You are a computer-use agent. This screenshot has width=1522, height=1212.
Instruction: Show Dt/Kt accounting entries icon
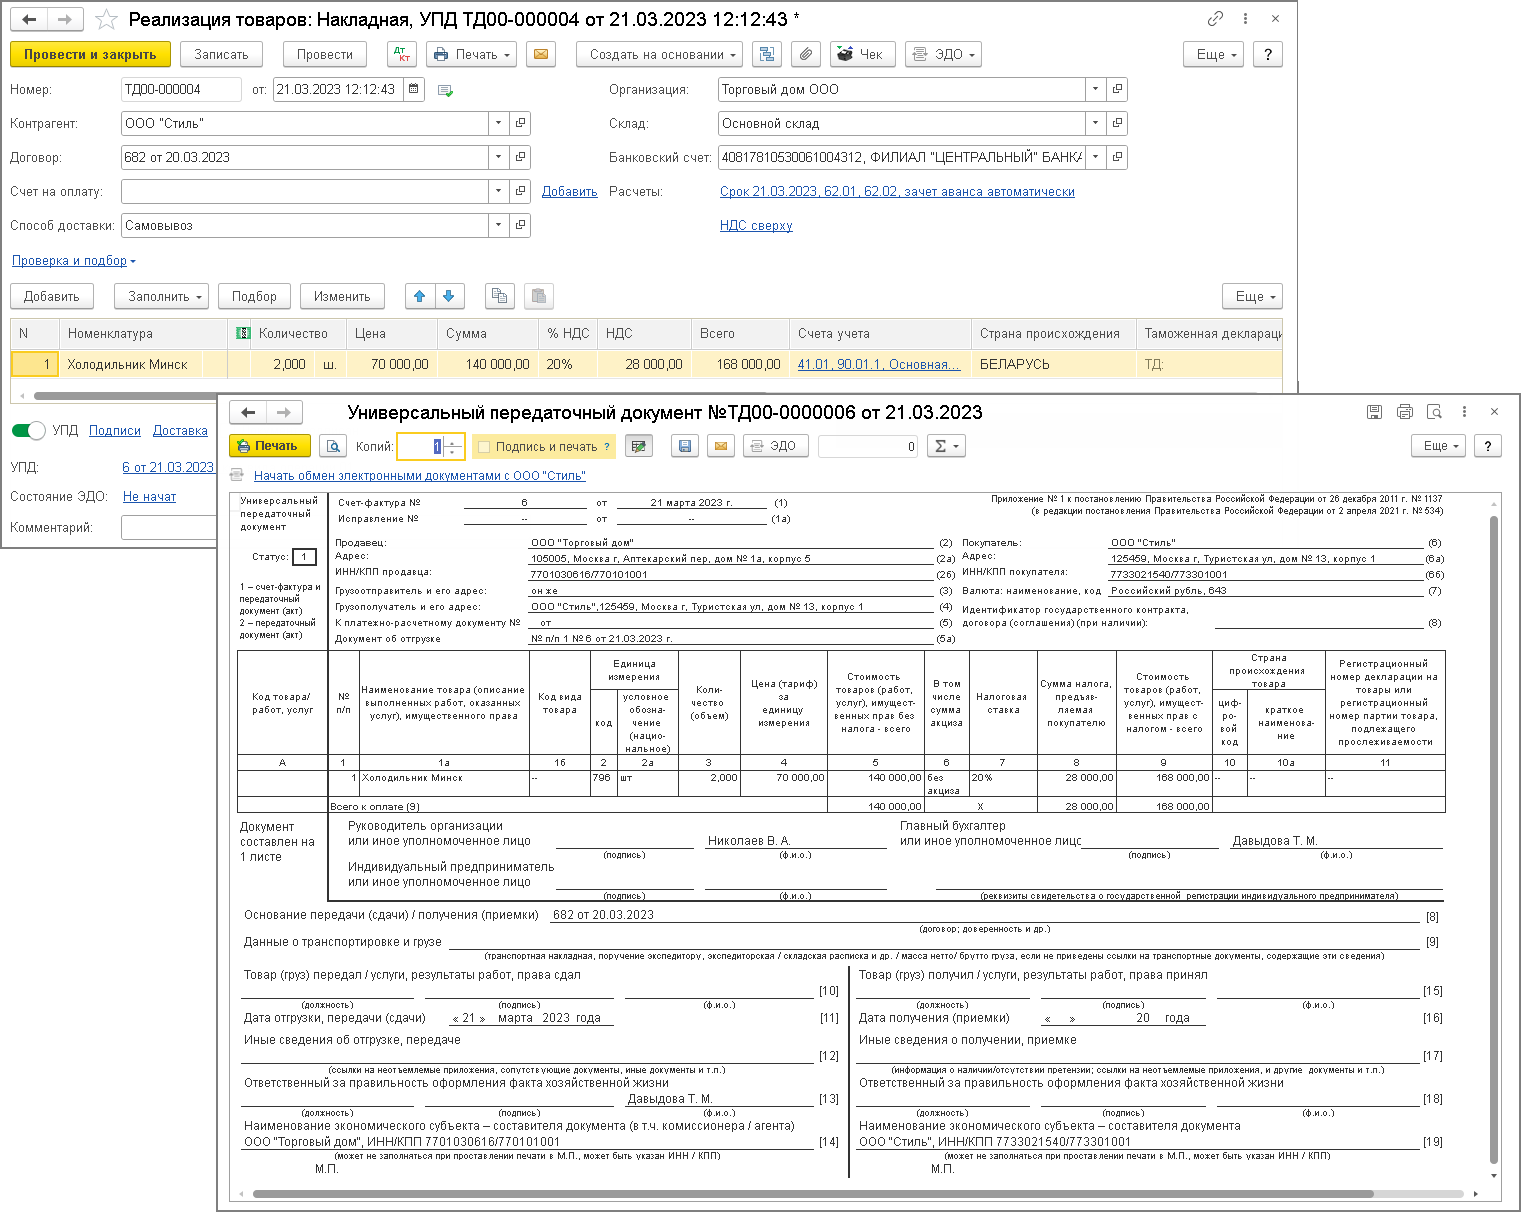(x=401, y=54)
